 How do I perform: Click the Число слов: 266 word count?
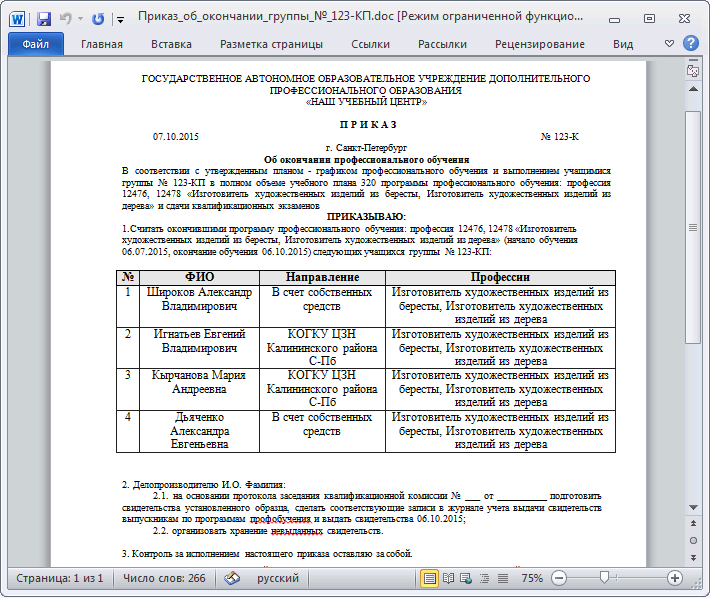point(164,578)
